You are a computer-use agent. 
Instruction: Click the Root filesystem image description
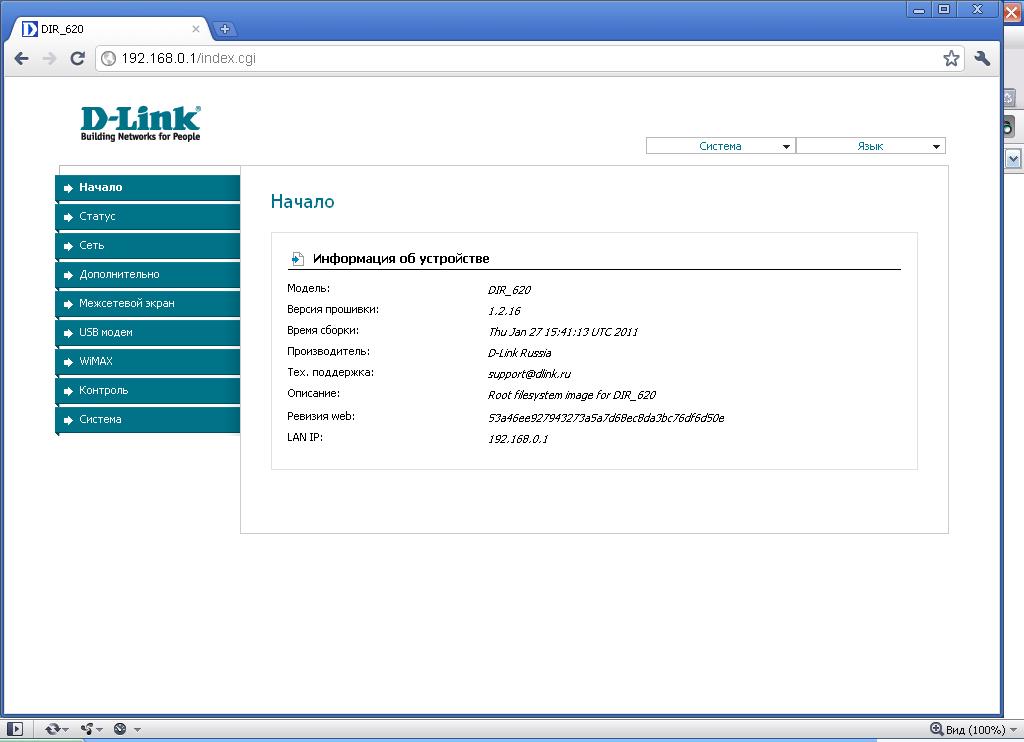pyautogui.click(x=571, y=395)
